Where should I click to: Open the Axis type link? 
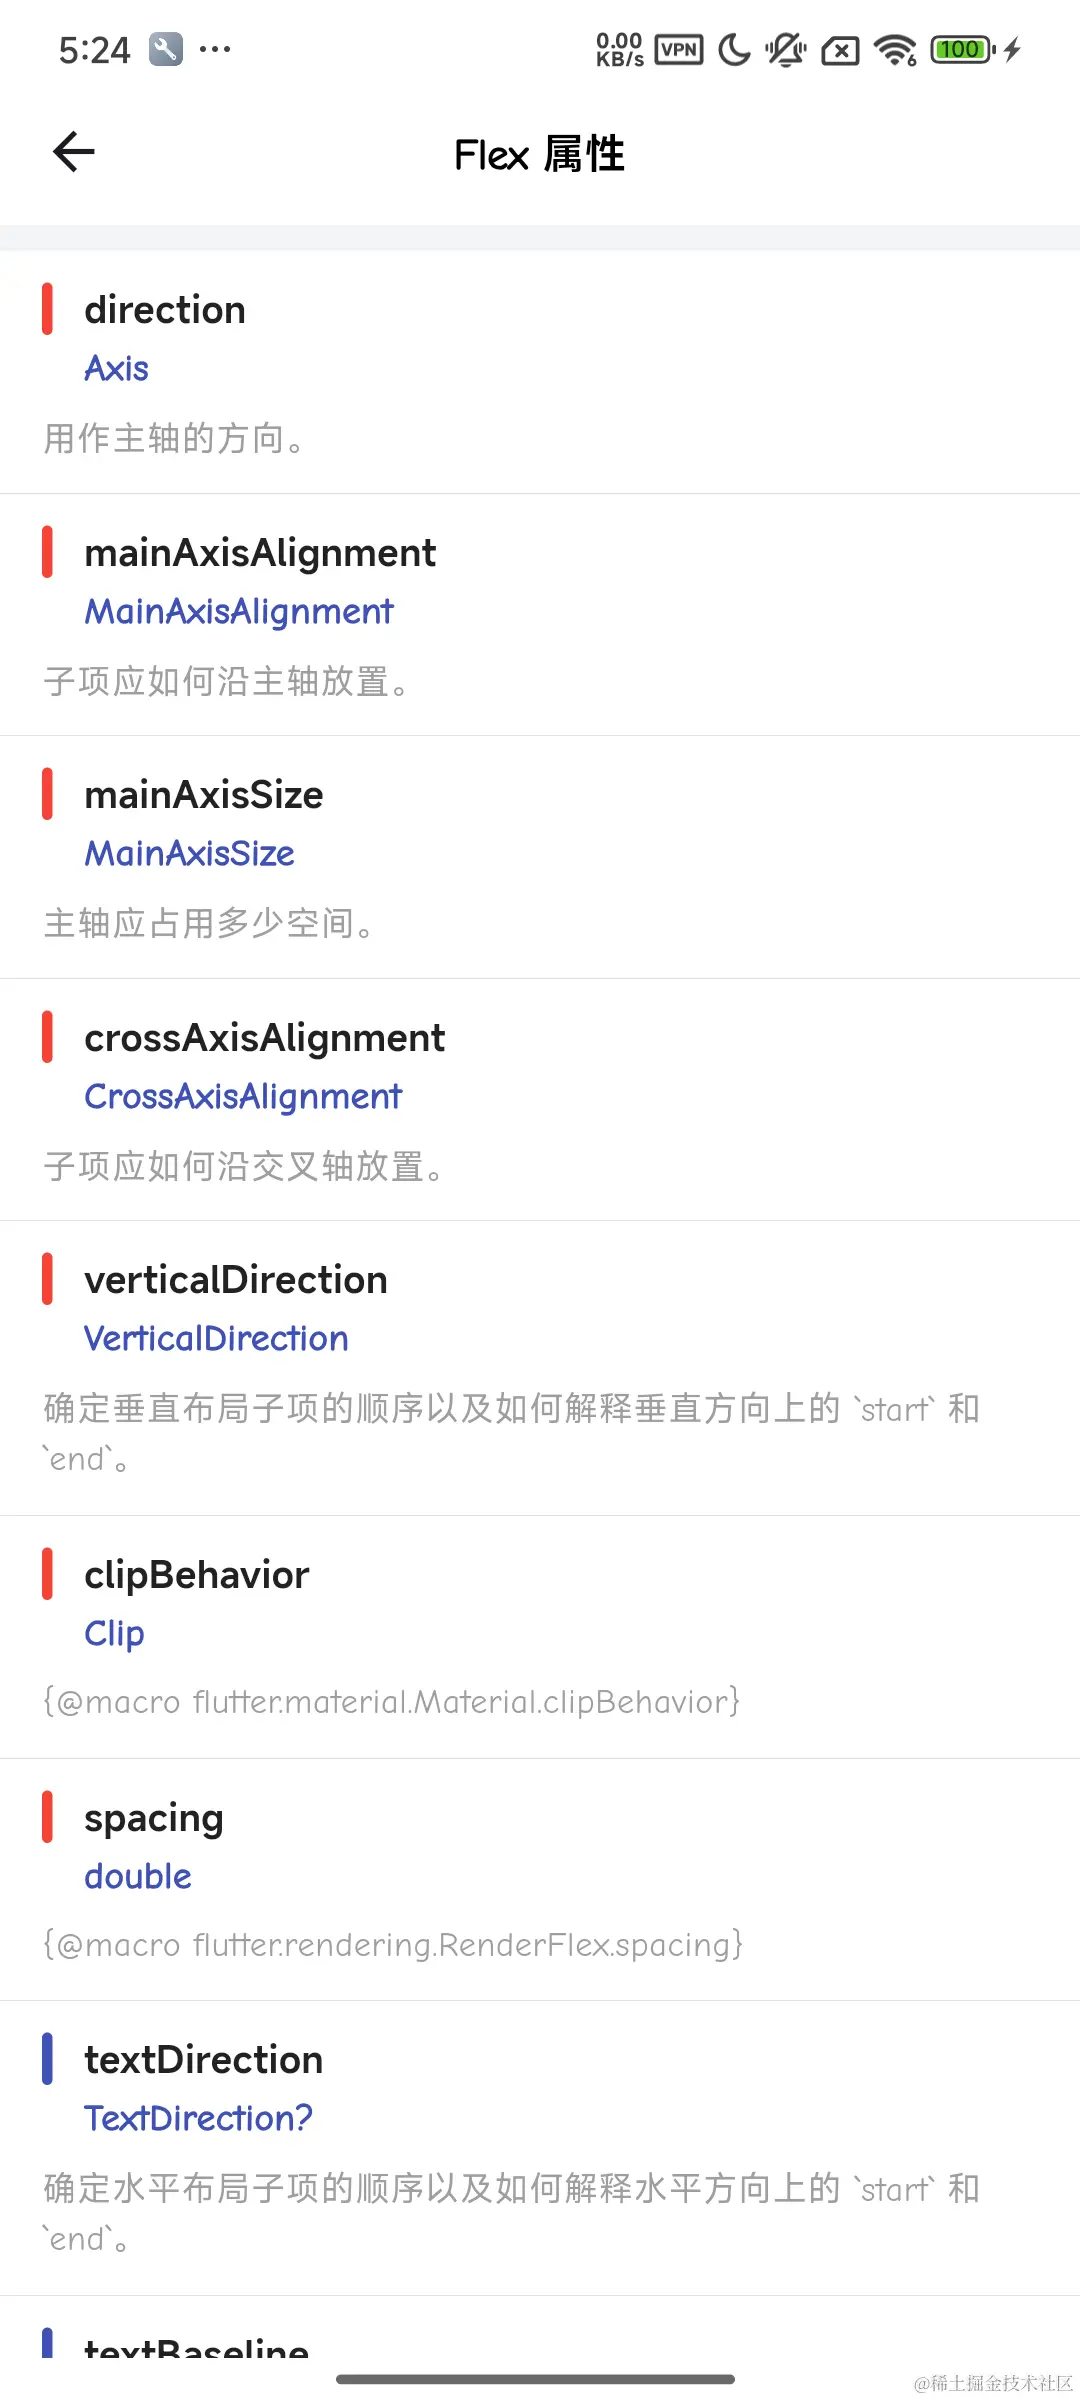click(x=116, y=368)
